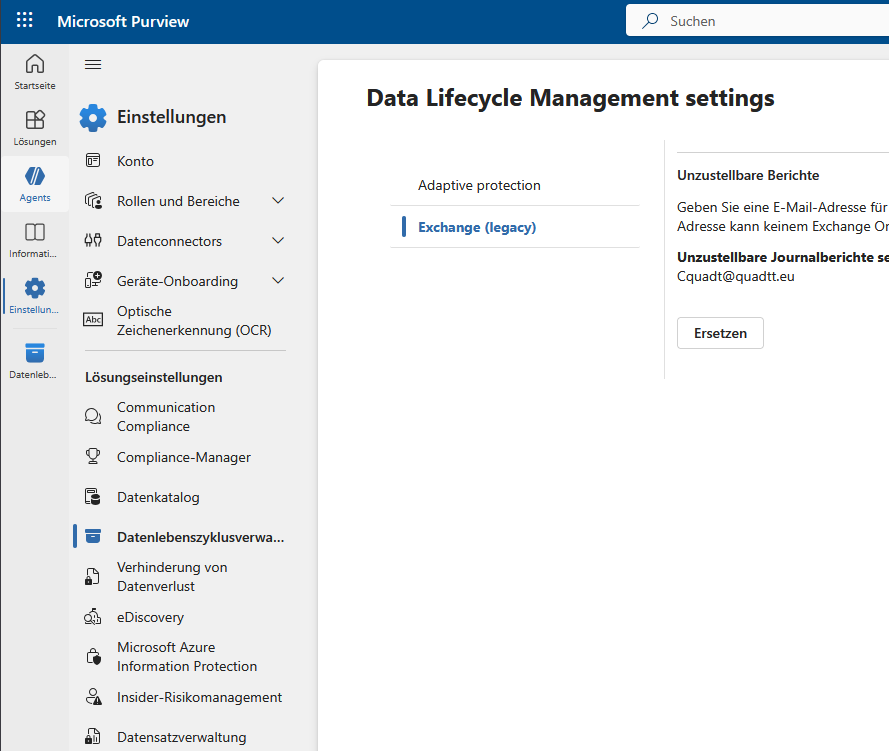Click the Konto icon
Viewport: 889px width, 751px height.
(93, 161)
